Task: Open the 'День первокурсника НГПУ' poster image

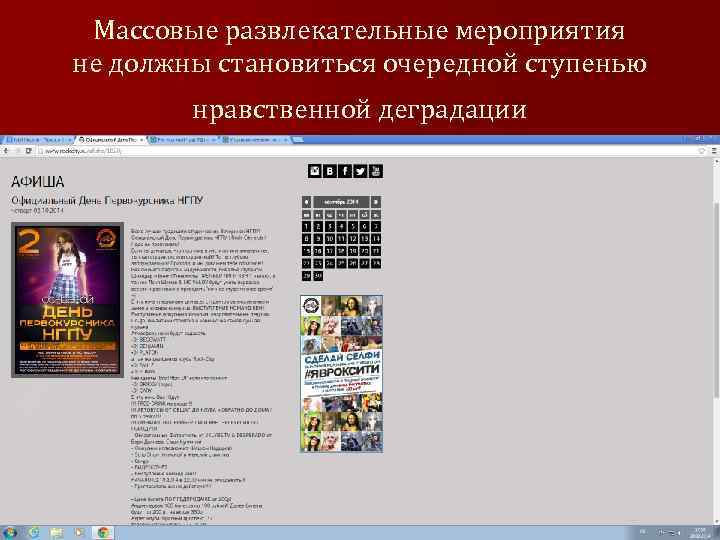Action: coord(68,300)
